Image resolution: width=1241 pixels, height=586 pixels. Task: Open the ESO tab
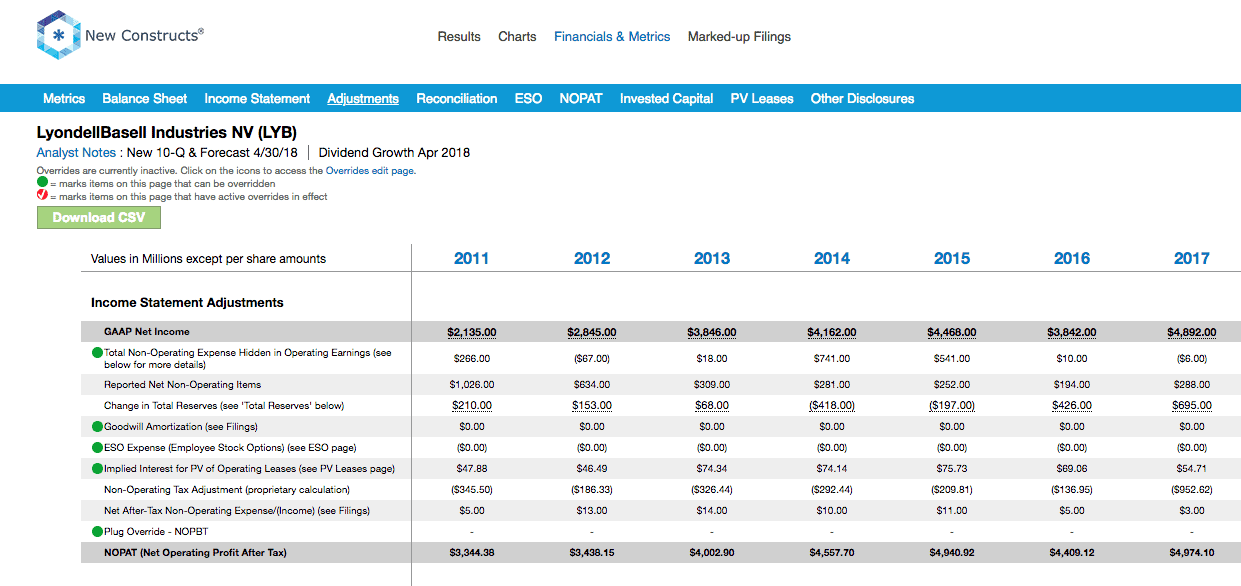point(528,99)
